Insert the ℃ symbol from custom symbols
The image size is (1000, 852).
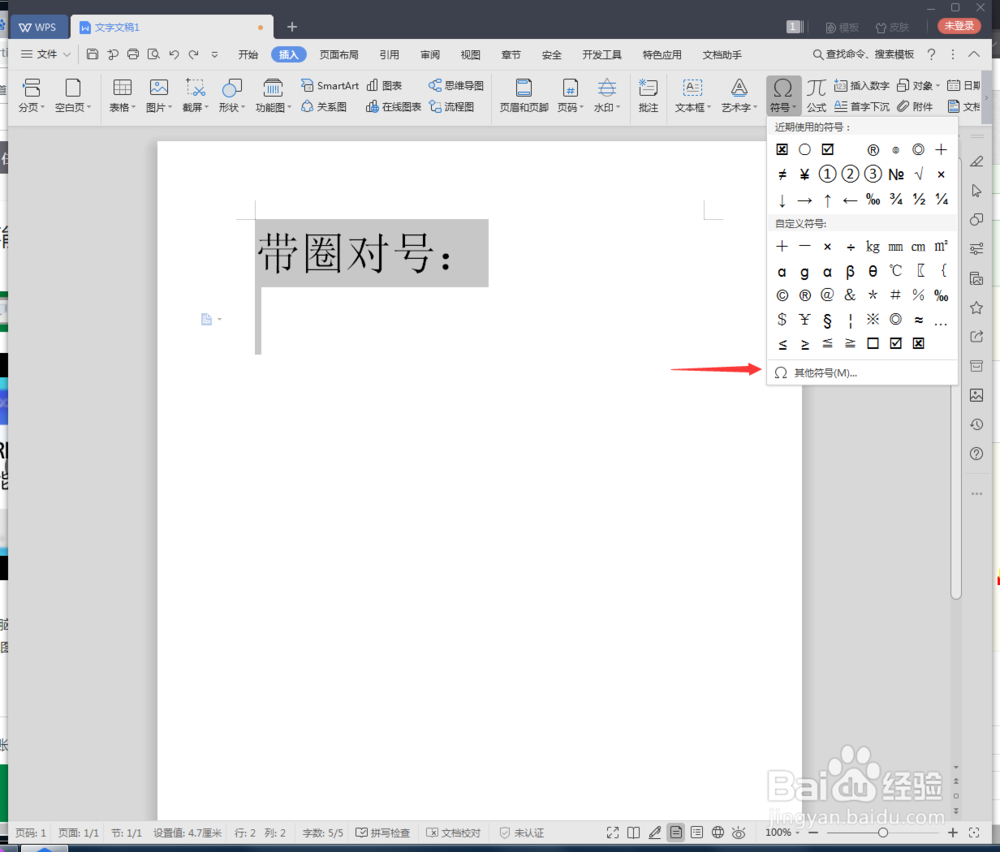895,271
